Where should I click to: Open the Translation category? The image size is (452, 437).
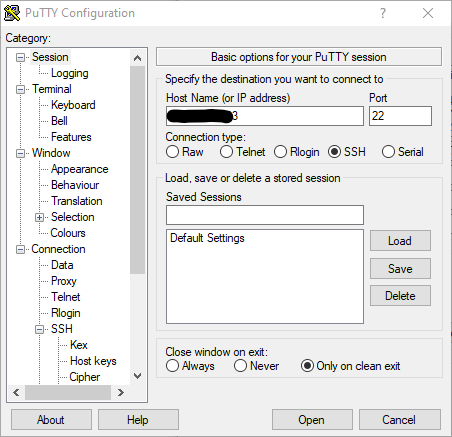click(x=77, y=201)
